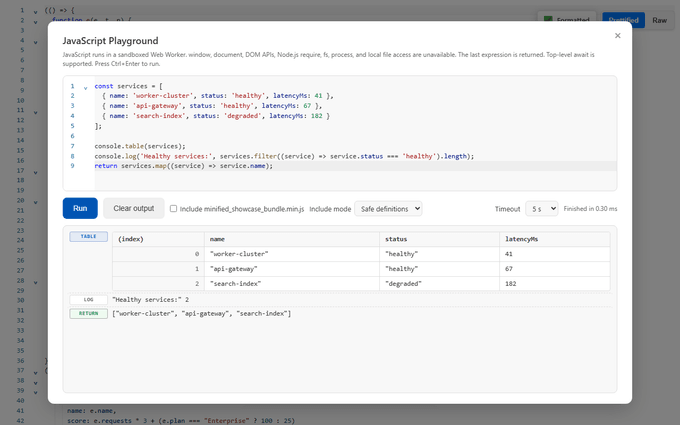
Task: Click the JavaScript Playground title
Action: 110,41
